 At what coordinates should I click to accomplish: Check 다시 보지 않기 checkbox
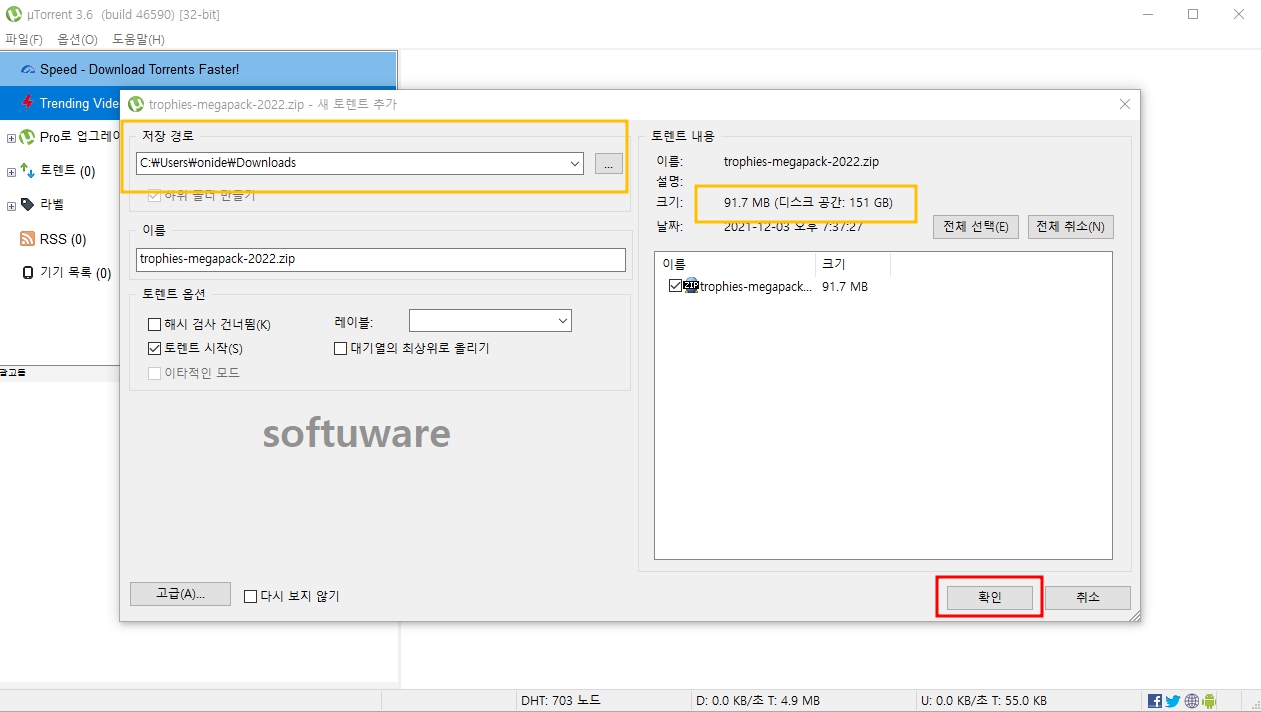pyautogui.click(x=251, y=596)
